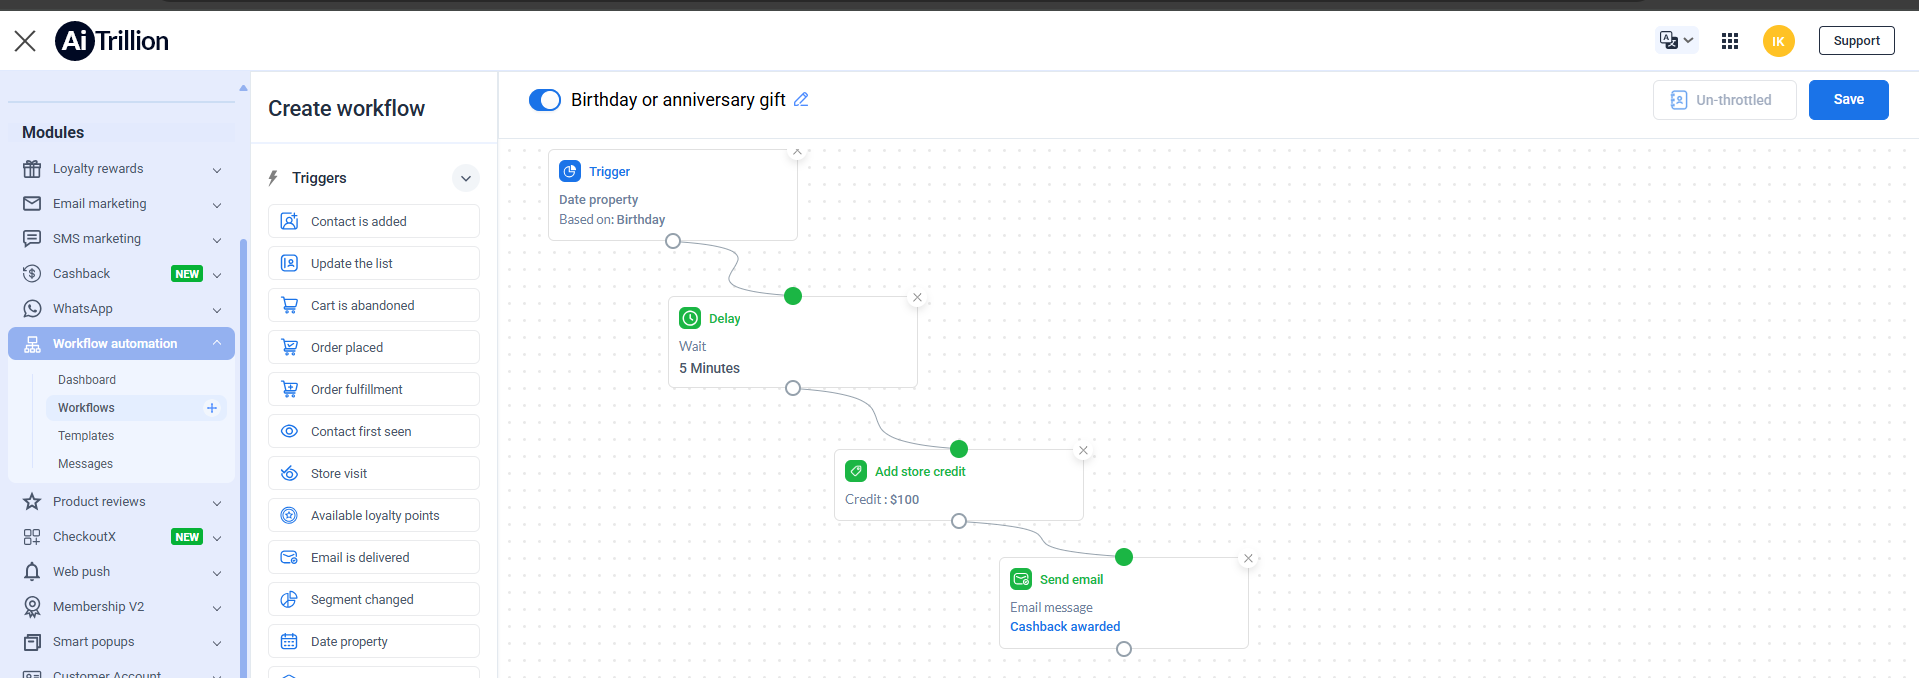Toggle the Birthday or anniversary gift workflow switch

545,100
